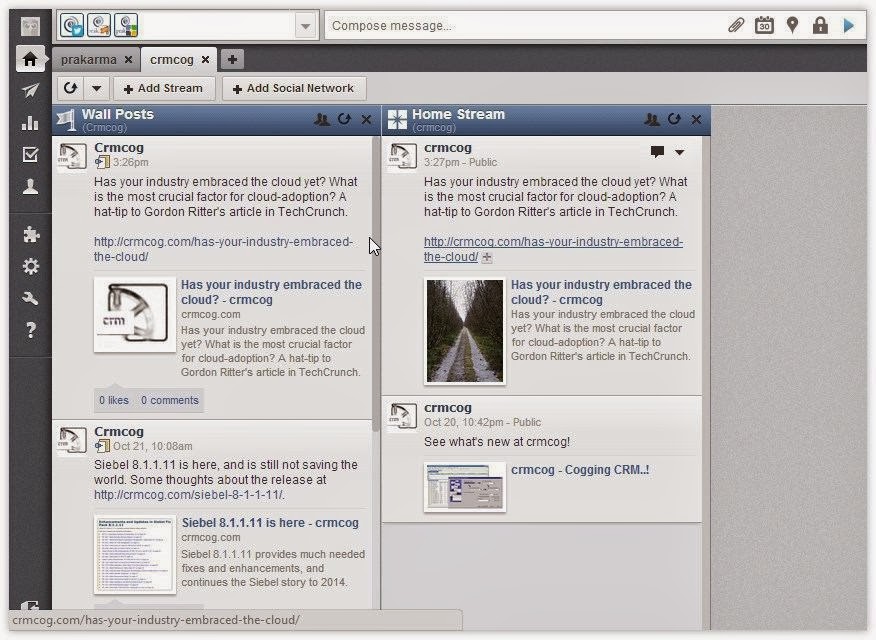The image size is (876, 640).
Task: Toggle the location pin for message
Action: pos(792,26)
